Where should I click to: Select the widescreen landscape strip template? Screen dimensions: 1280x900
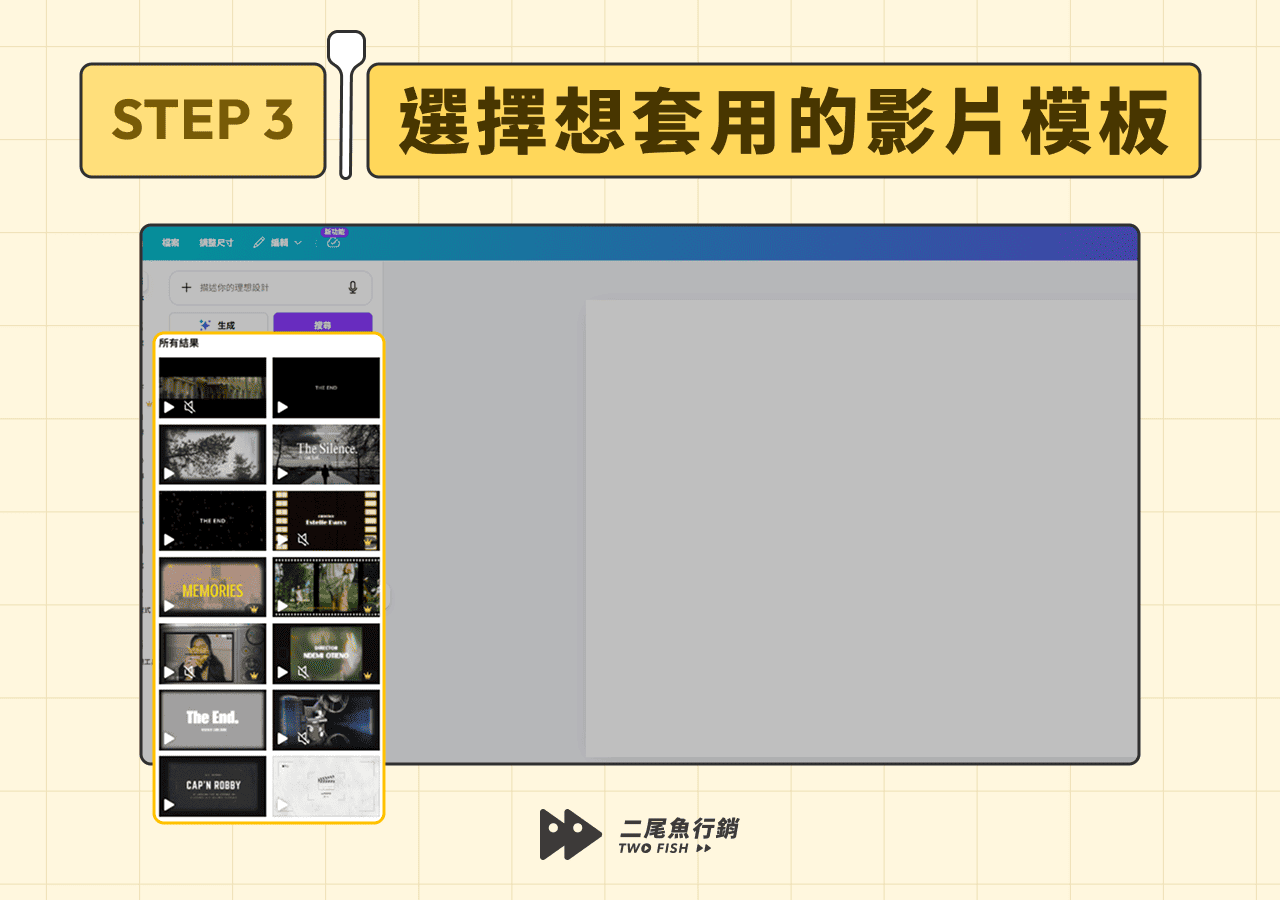pos(213,388)
